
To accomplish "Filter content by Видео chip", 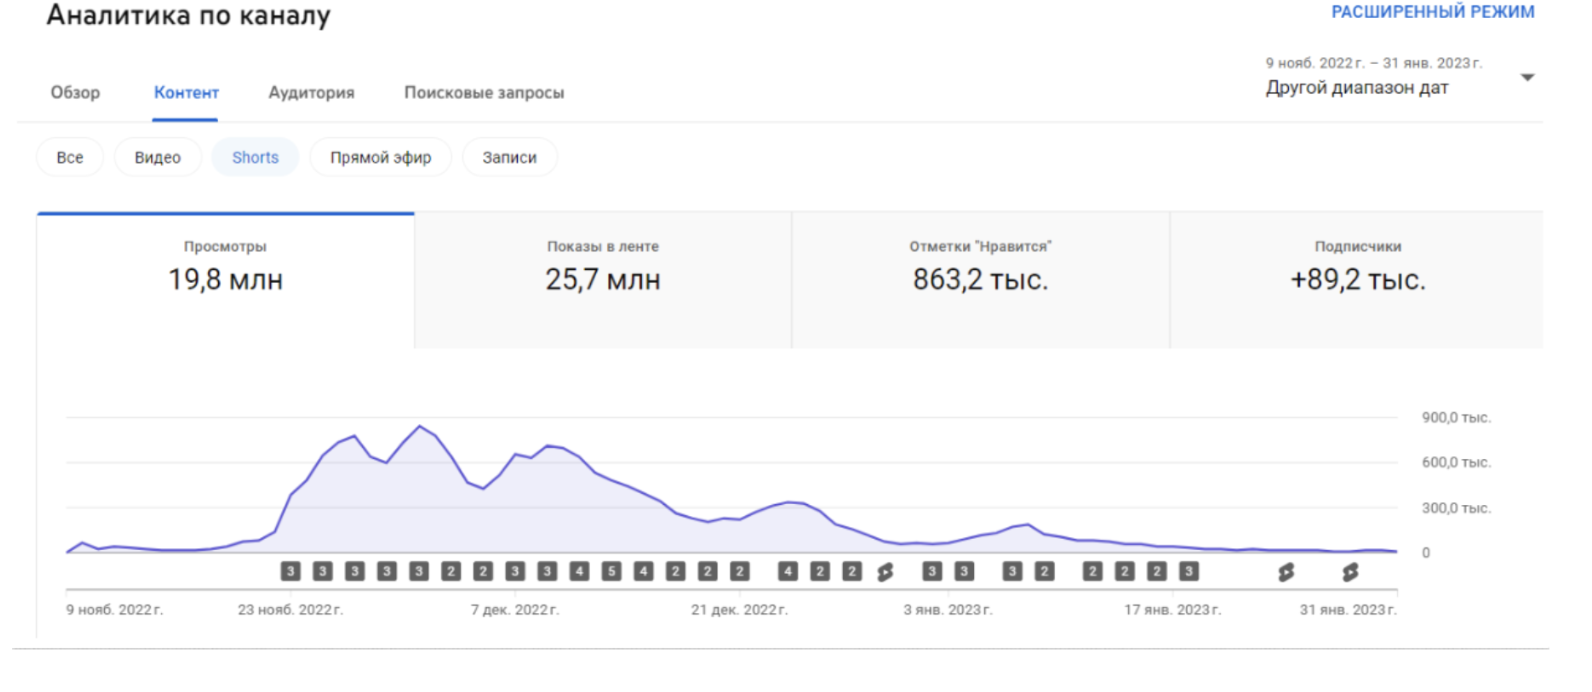I will [158, 157].
